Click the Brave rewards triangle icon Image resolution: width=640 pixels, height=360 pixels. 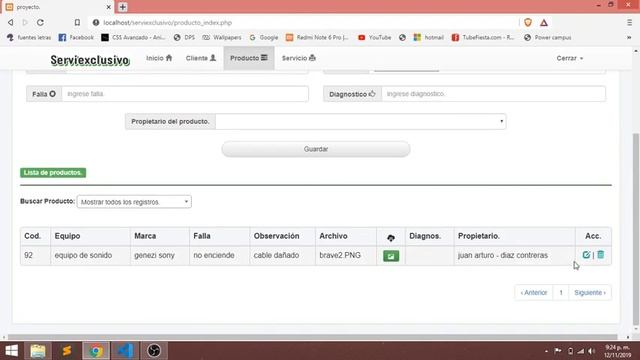pyautogui.click(x=544, y=23)
